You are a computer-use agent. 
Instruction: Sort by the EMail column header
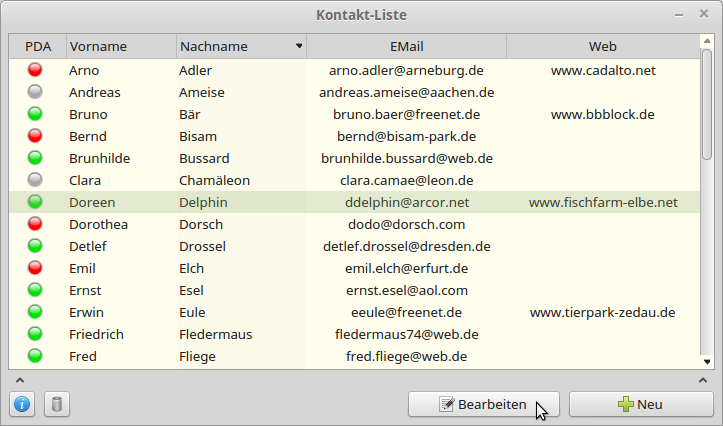[x=406, y=47]
